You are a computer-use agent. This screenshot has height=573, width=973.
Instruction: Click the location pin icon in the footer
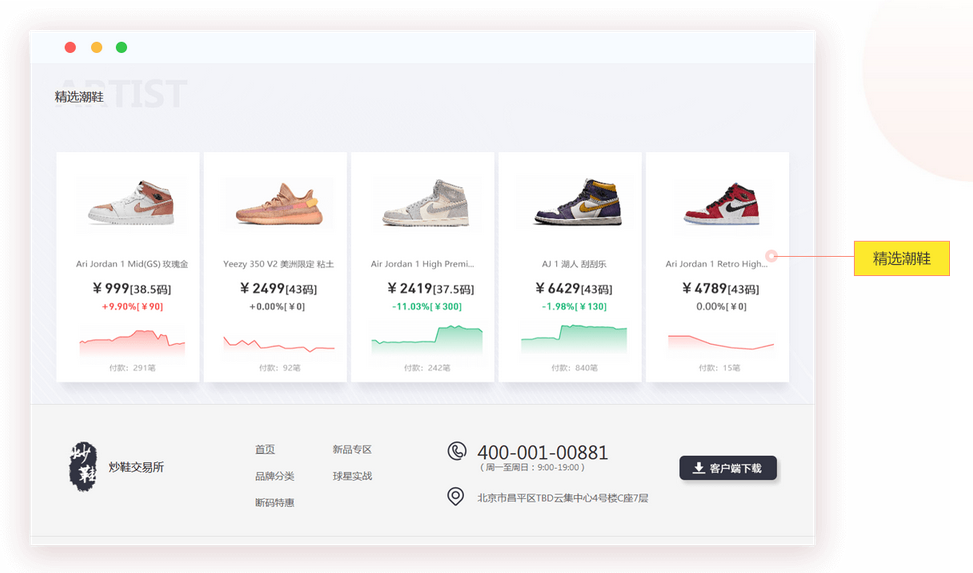[455, 496]
